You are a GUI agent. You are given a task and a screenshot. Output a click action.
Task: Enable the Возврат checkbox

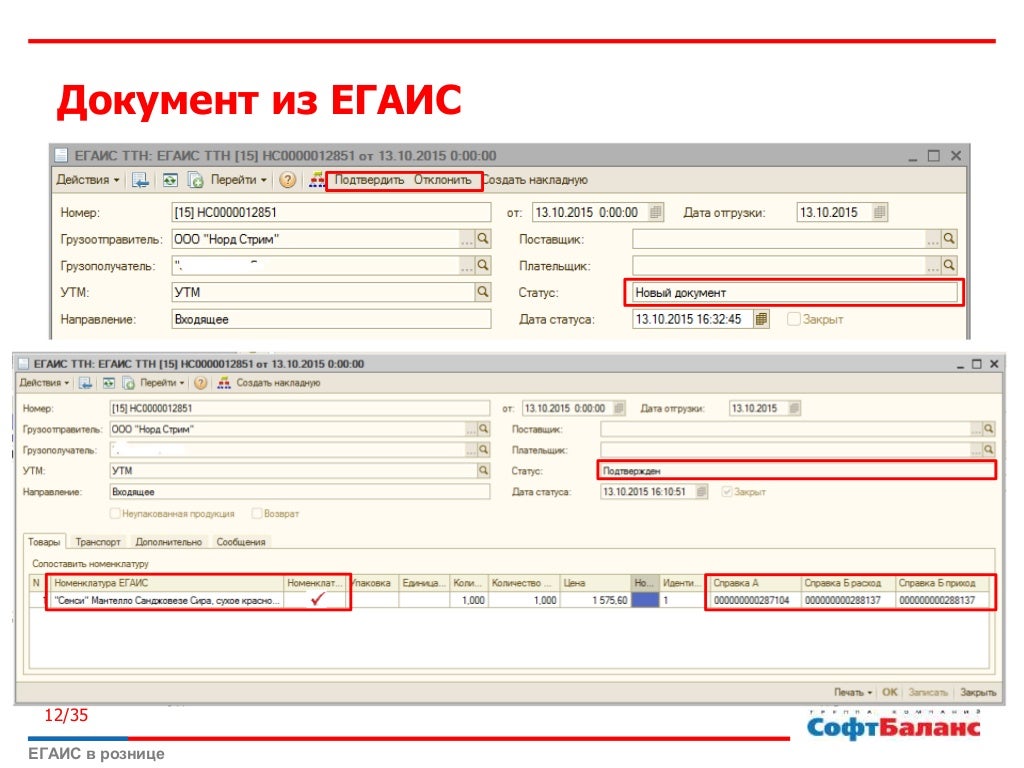(x=257, y=513)
